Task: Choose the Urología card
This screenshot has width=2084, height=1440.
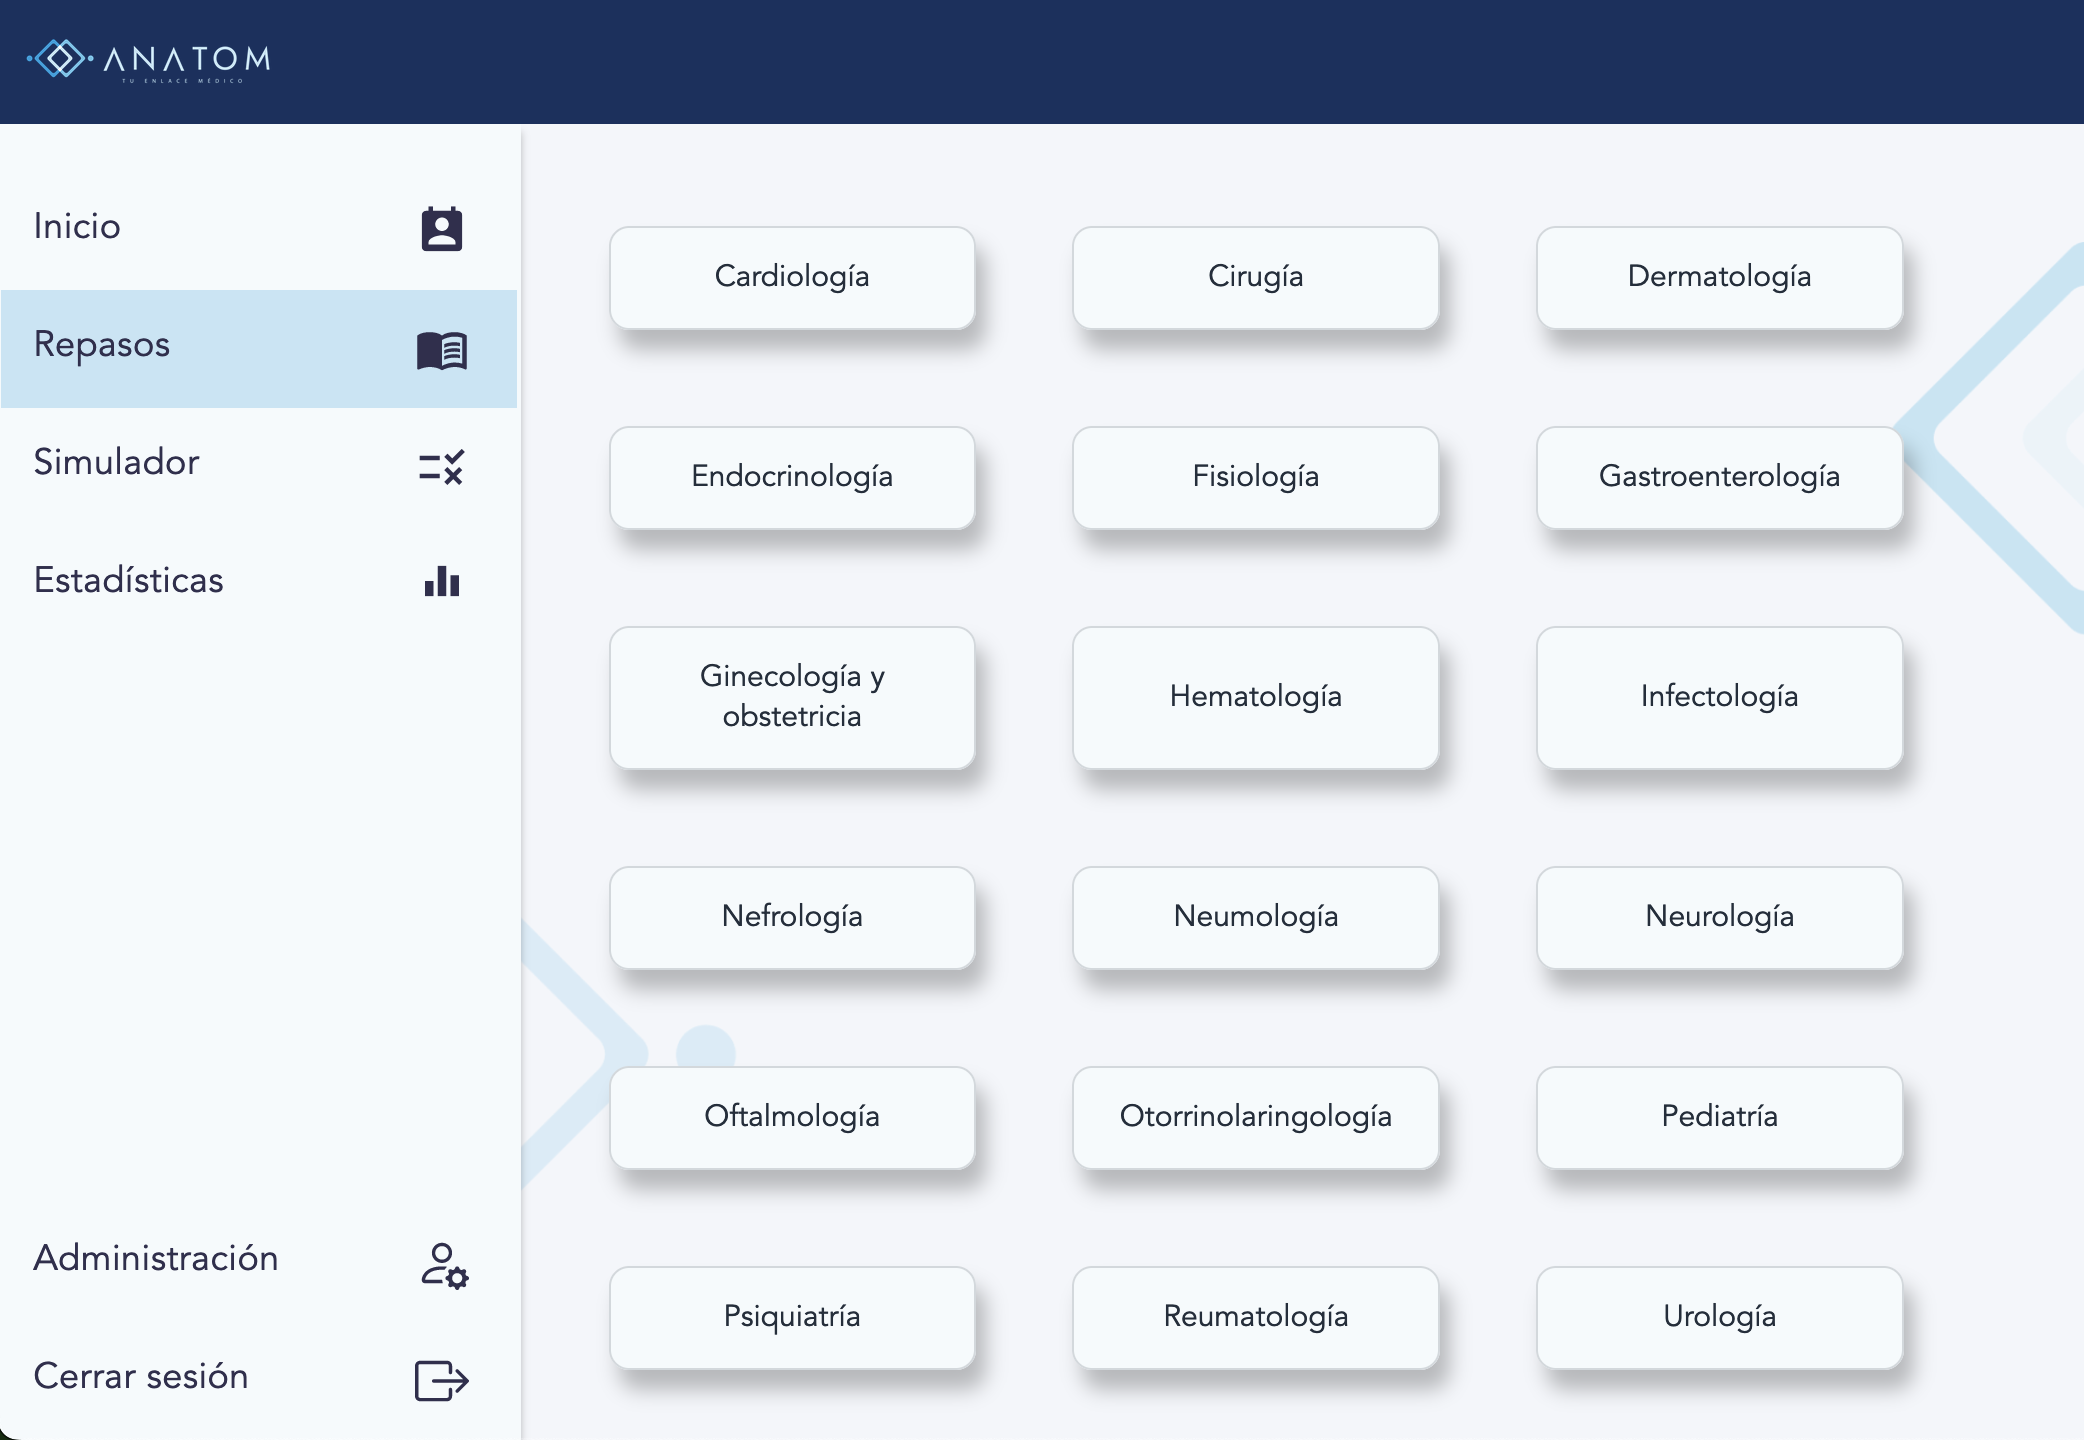Action: tap(1719, 1317)
